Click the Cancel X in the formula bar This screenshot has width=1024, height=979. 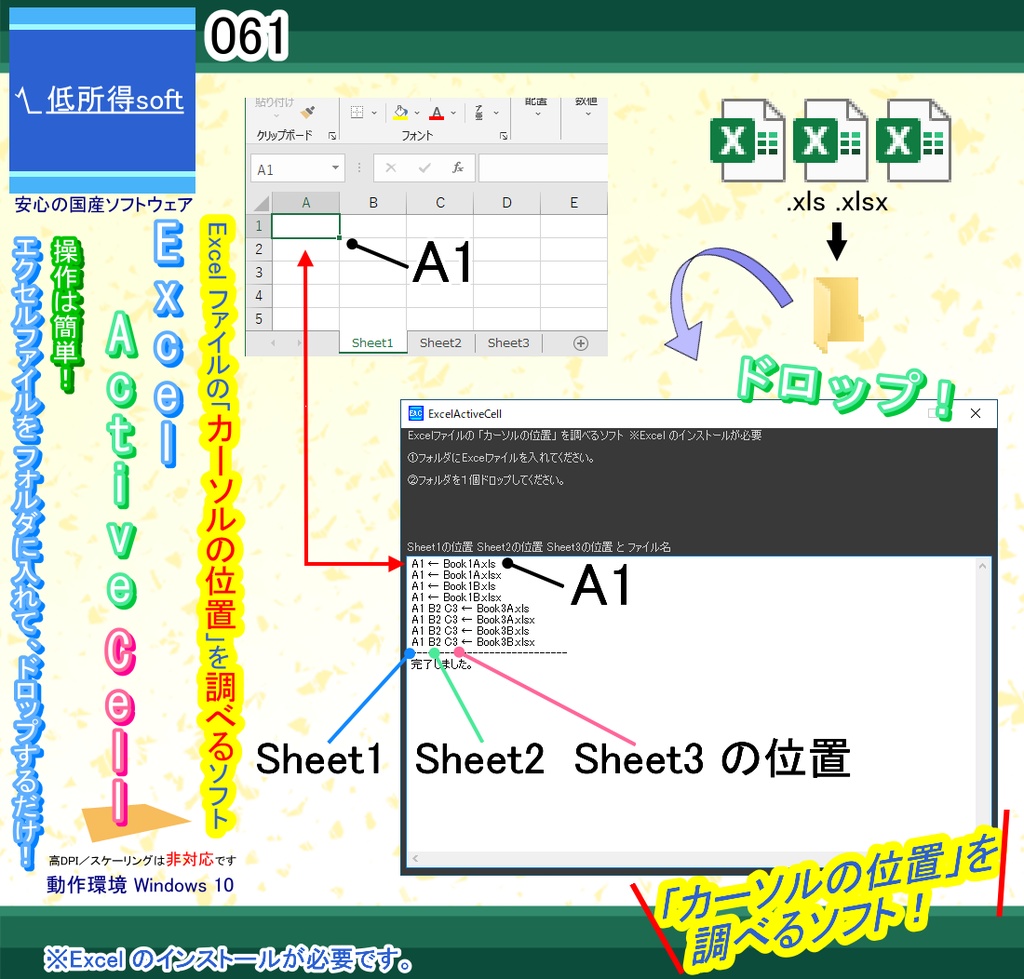pos(390,168)
